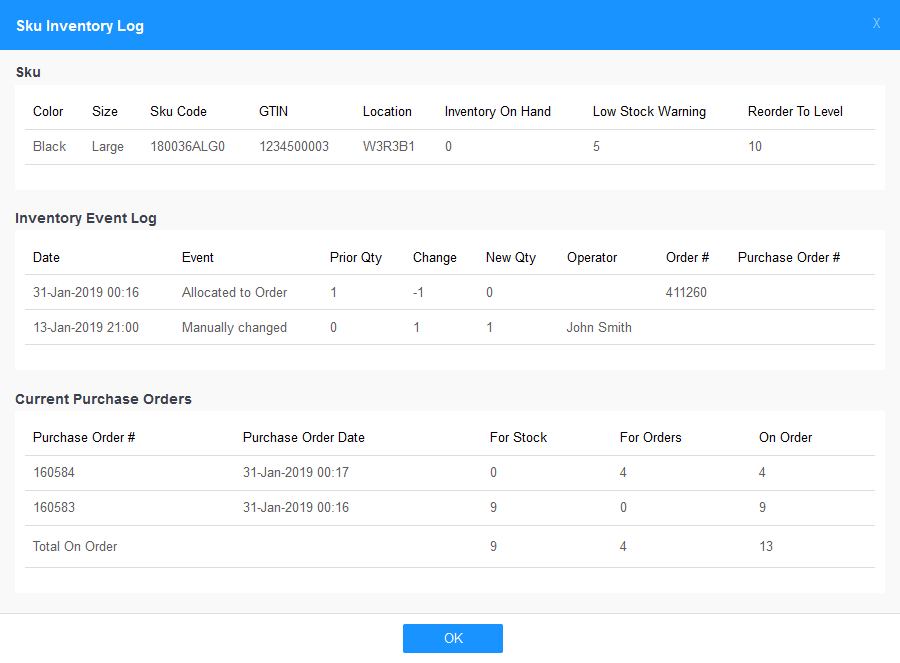Click the location W3R3B1 cell
The width and height of the screenshot is (900, 663).
point(388,147)
